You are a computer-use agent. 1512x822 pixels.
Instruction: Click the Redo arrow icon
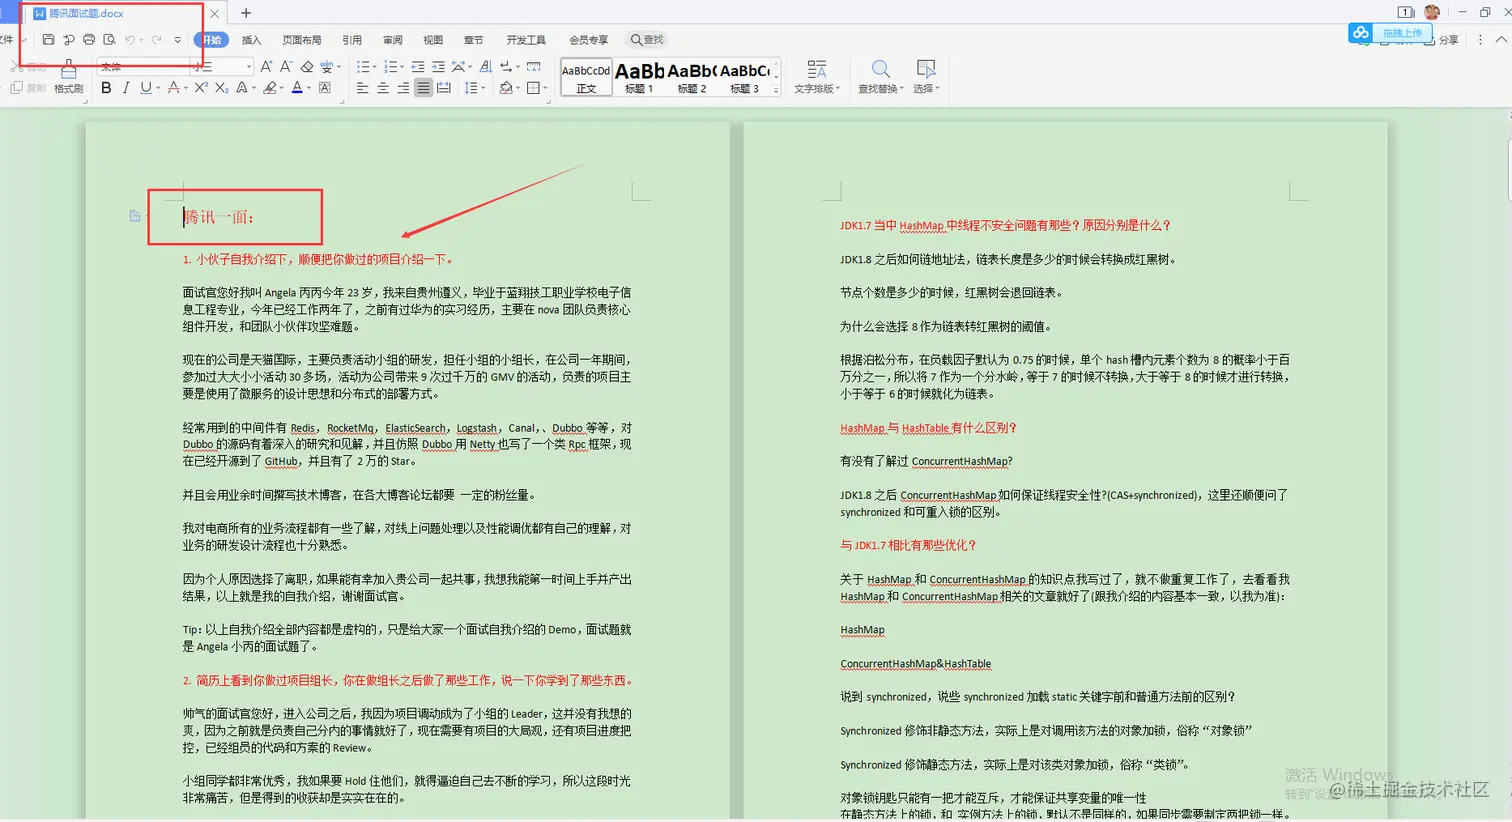coord(156,39)
